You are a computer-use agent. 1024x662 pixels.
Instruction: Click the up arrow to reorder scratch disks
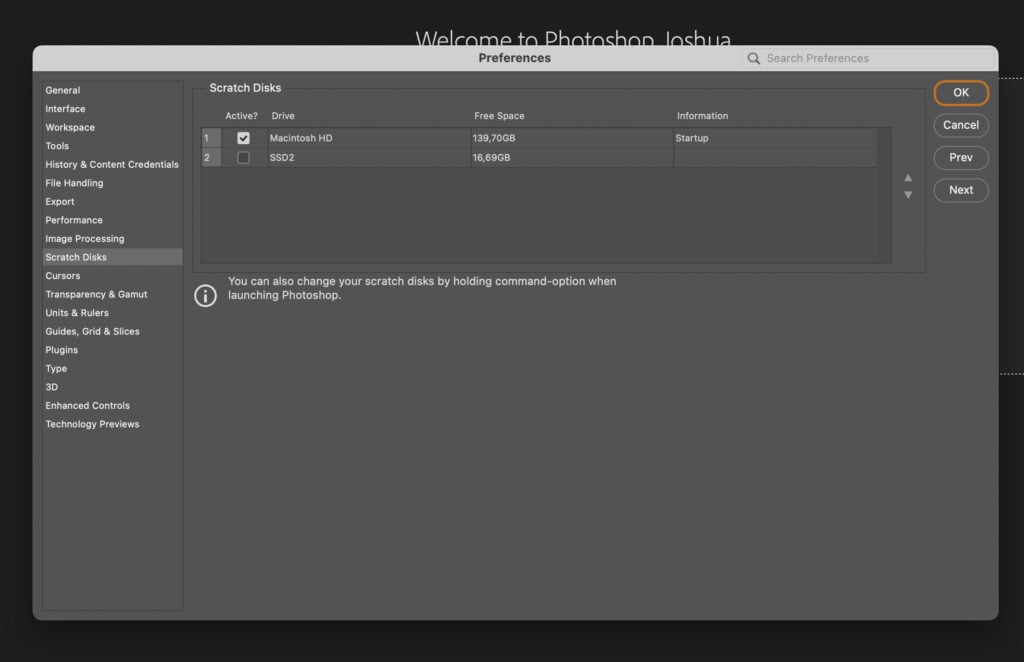(x=908, y=177)
